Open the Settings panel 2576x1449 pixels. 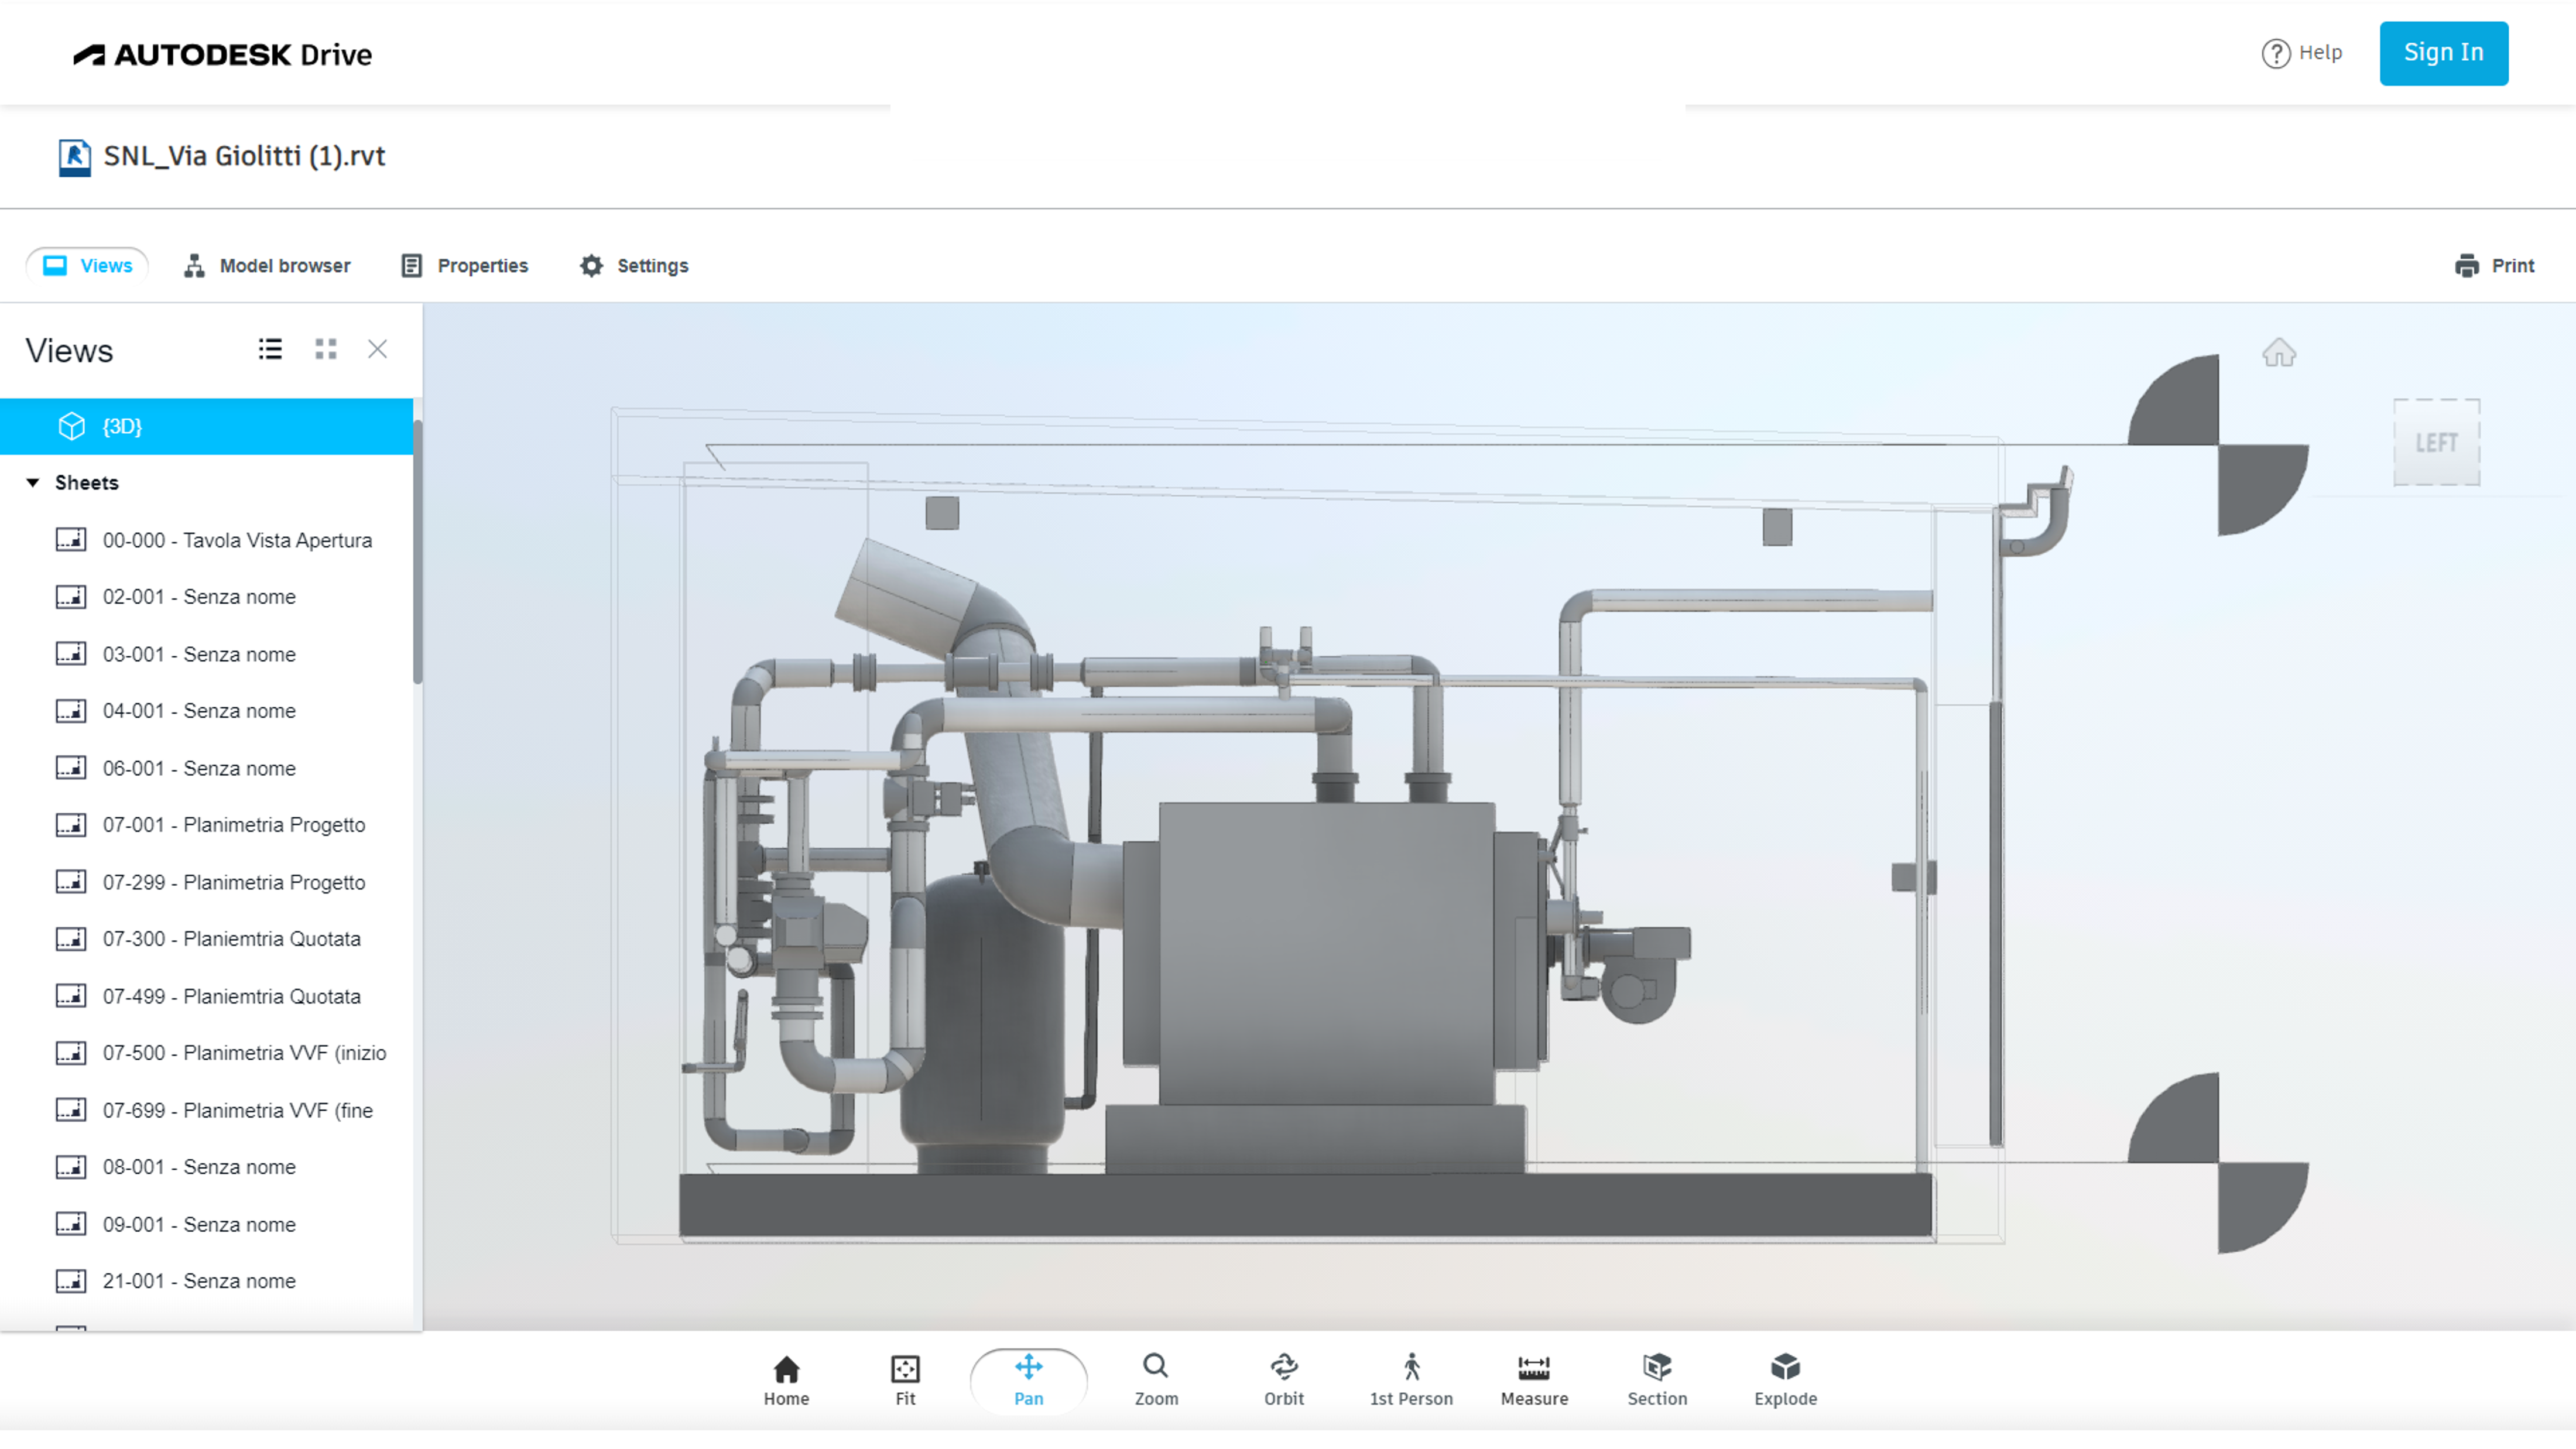pyautogui.click(x=634, y=266)
